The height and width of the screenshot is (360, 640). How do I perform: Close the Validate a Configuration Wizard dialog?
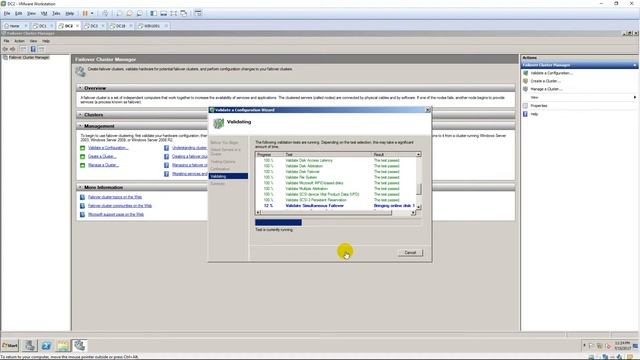(x=428, y=110)
